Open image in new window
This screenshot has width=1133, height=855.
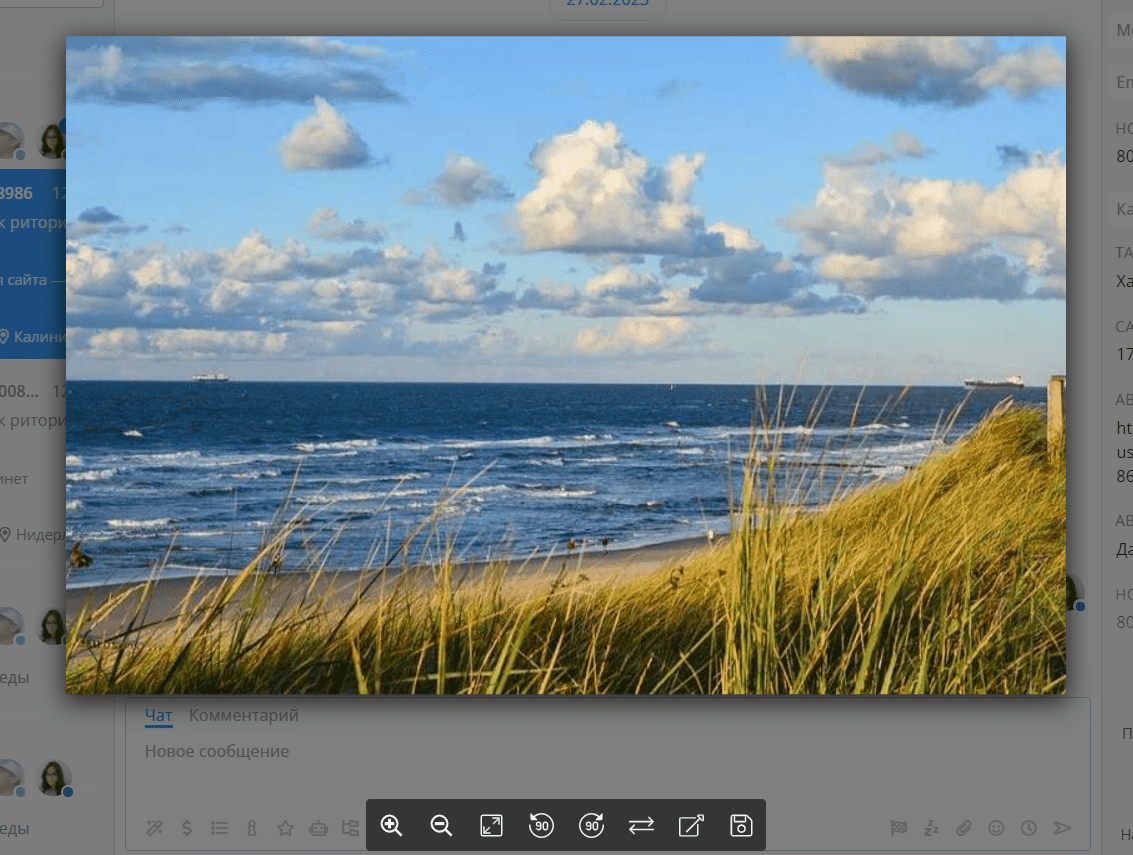[x=691, y=825]
